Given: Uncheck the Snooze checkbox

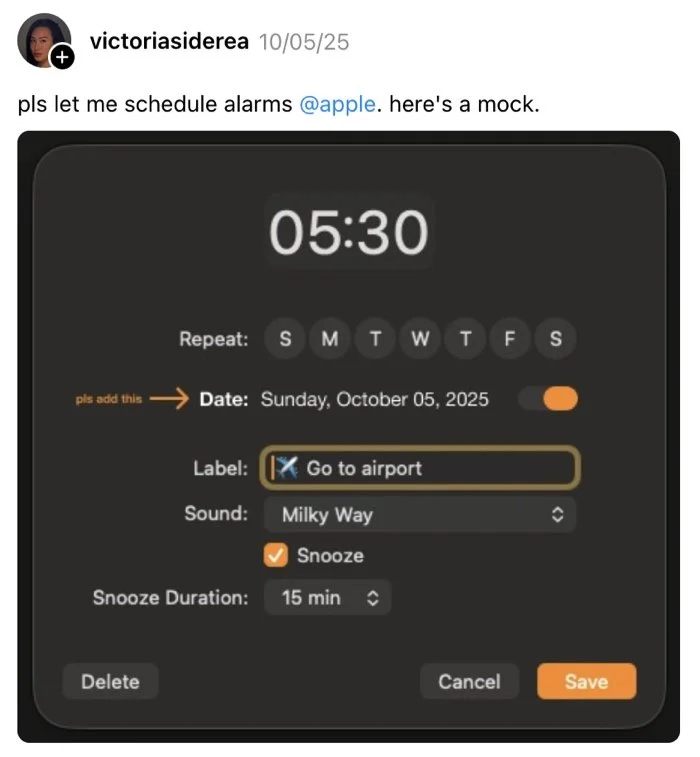Looking at the screenshot, I should click(276, 555).
